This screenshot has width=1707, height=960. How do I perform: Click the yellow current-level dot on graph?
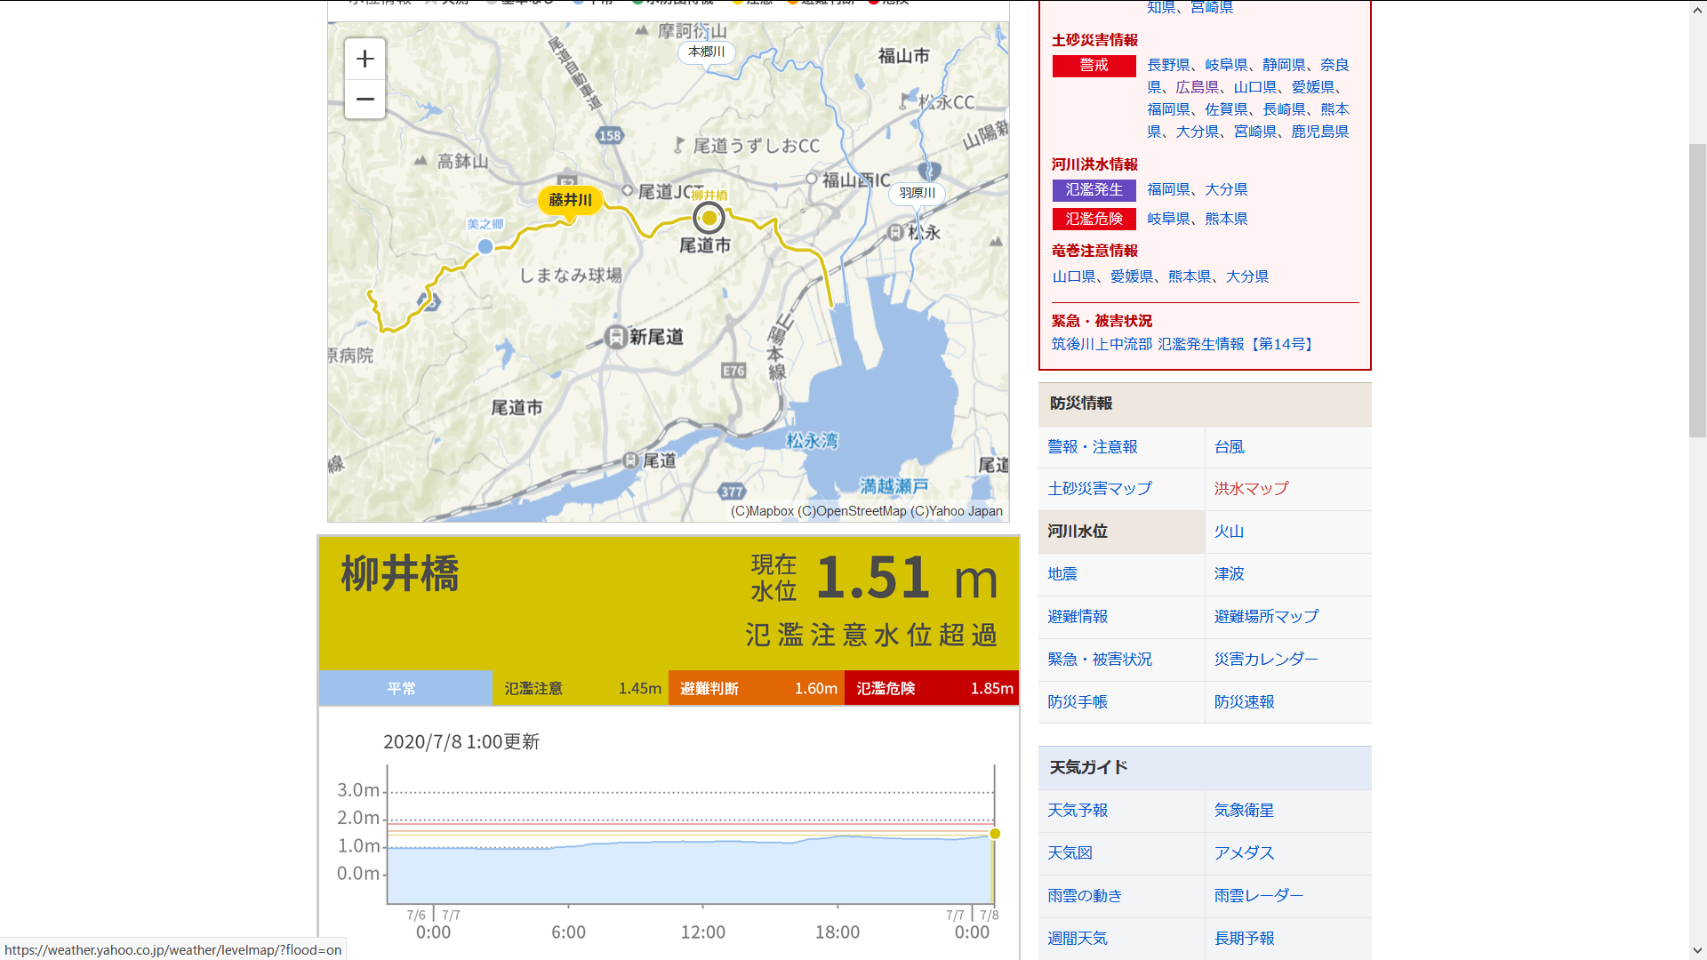tap(994, 834)
